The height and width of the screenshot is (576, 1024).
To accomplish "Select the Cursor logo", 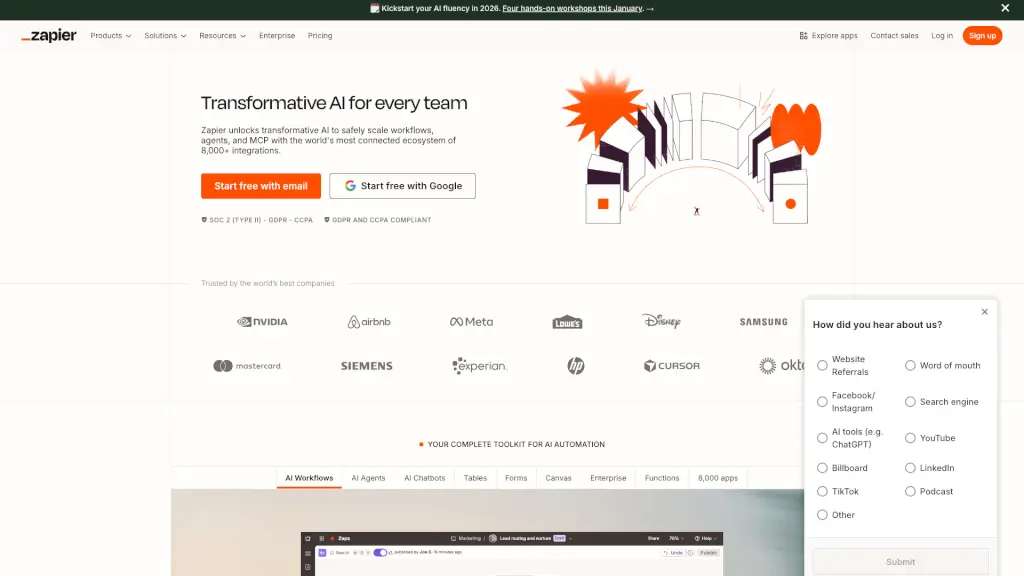I will (x=671, y=365).
